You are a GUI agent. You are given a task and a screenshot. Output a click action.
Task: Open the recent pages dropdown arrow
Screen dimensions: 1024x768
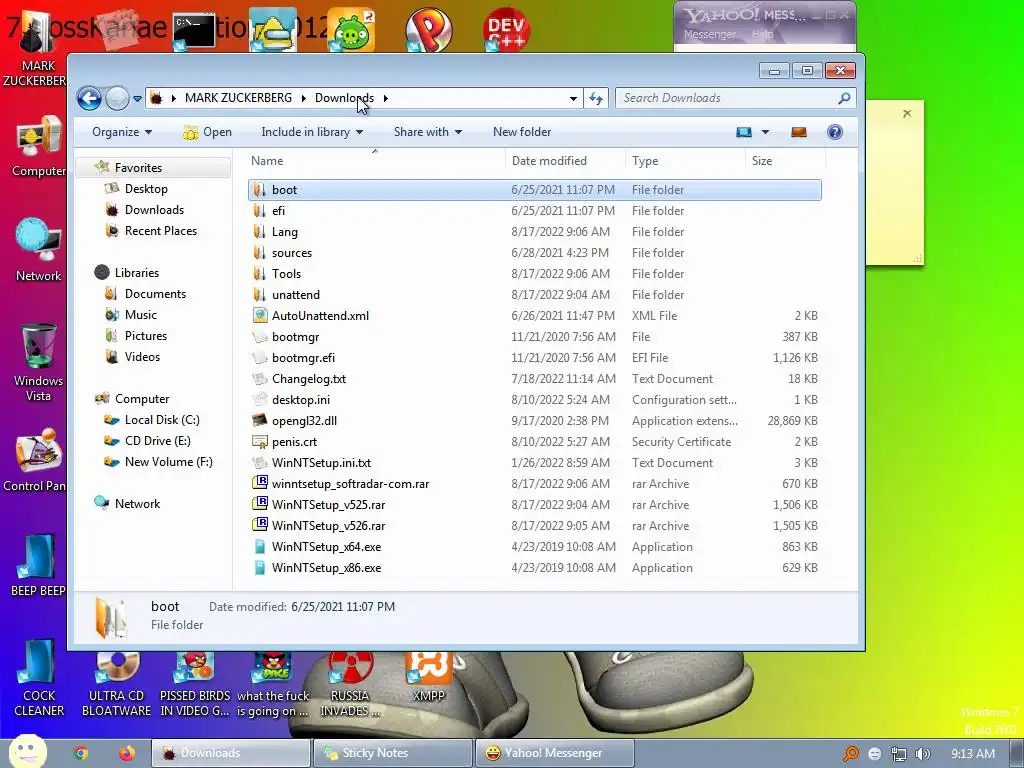click(137, 99)
